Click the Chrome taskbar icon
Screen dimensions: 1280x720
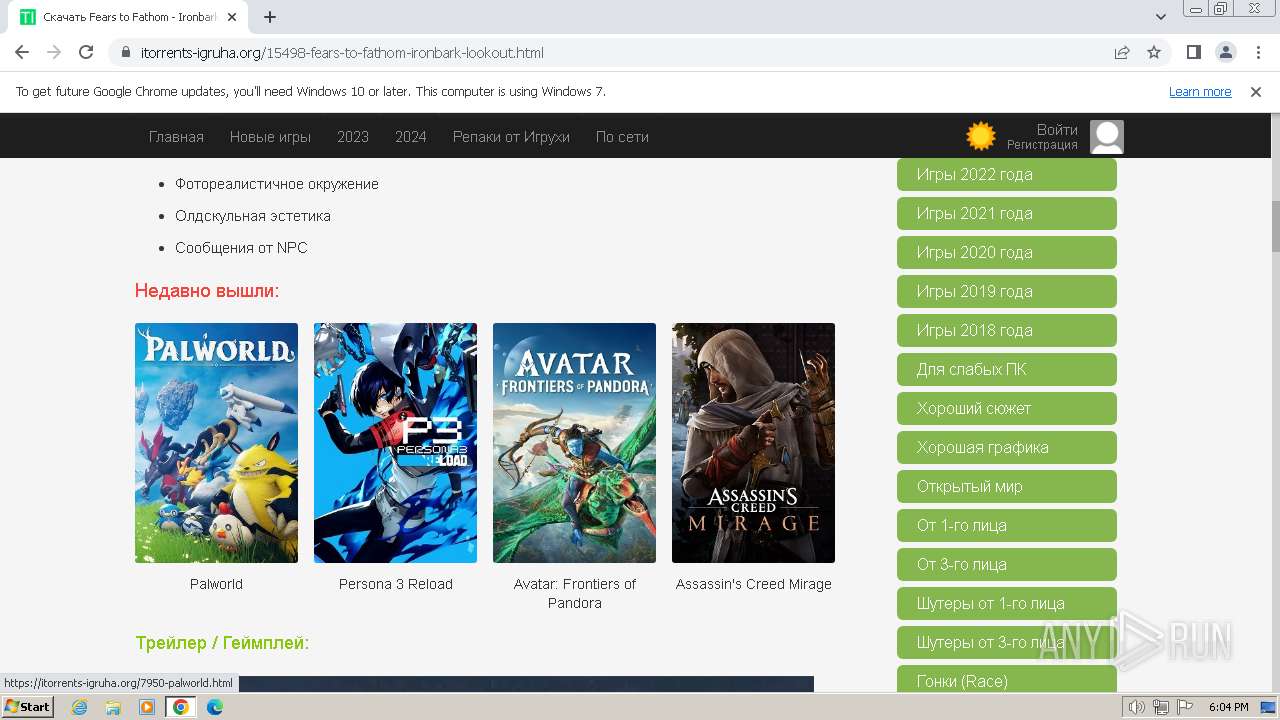coord(181,707)
